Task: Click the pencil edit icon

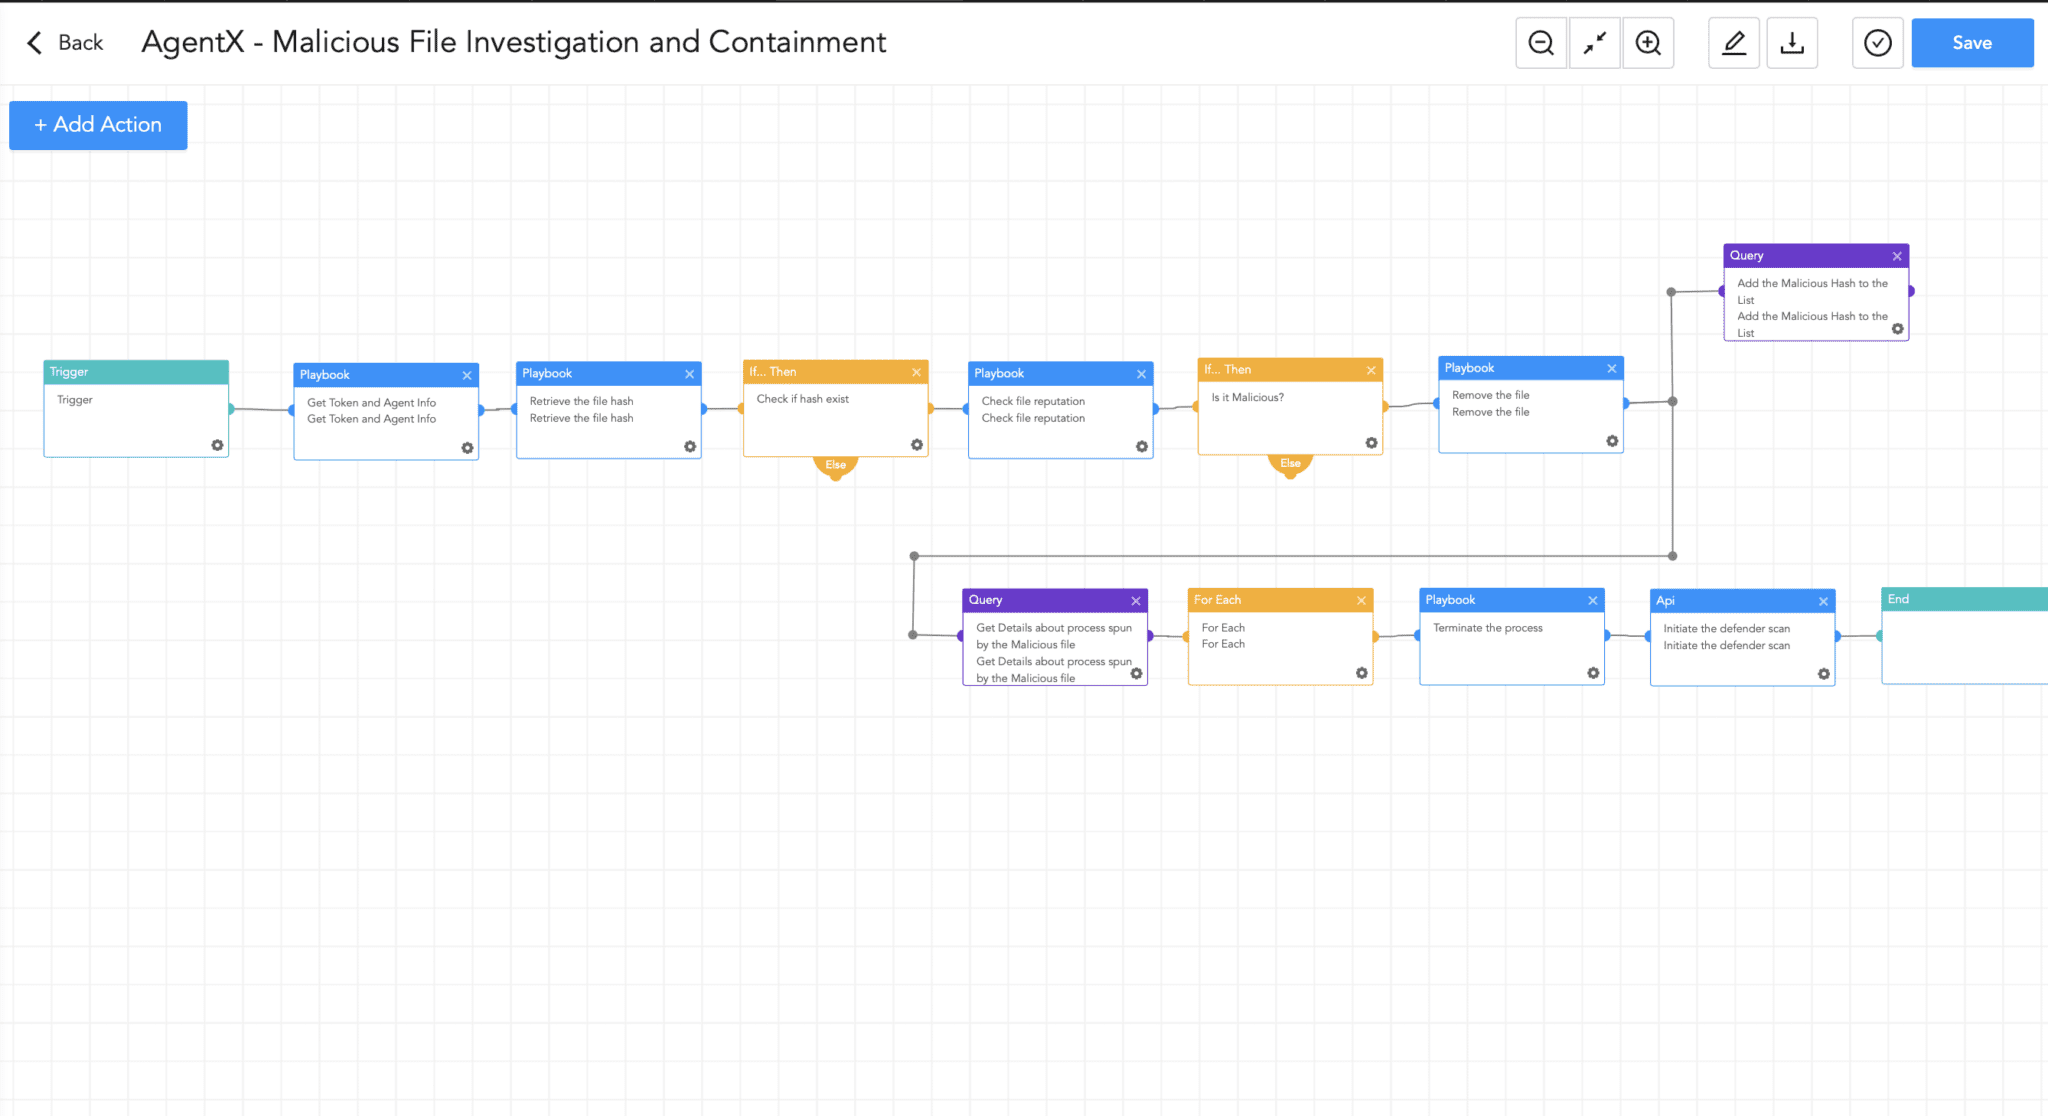Action: [1734, 43]
